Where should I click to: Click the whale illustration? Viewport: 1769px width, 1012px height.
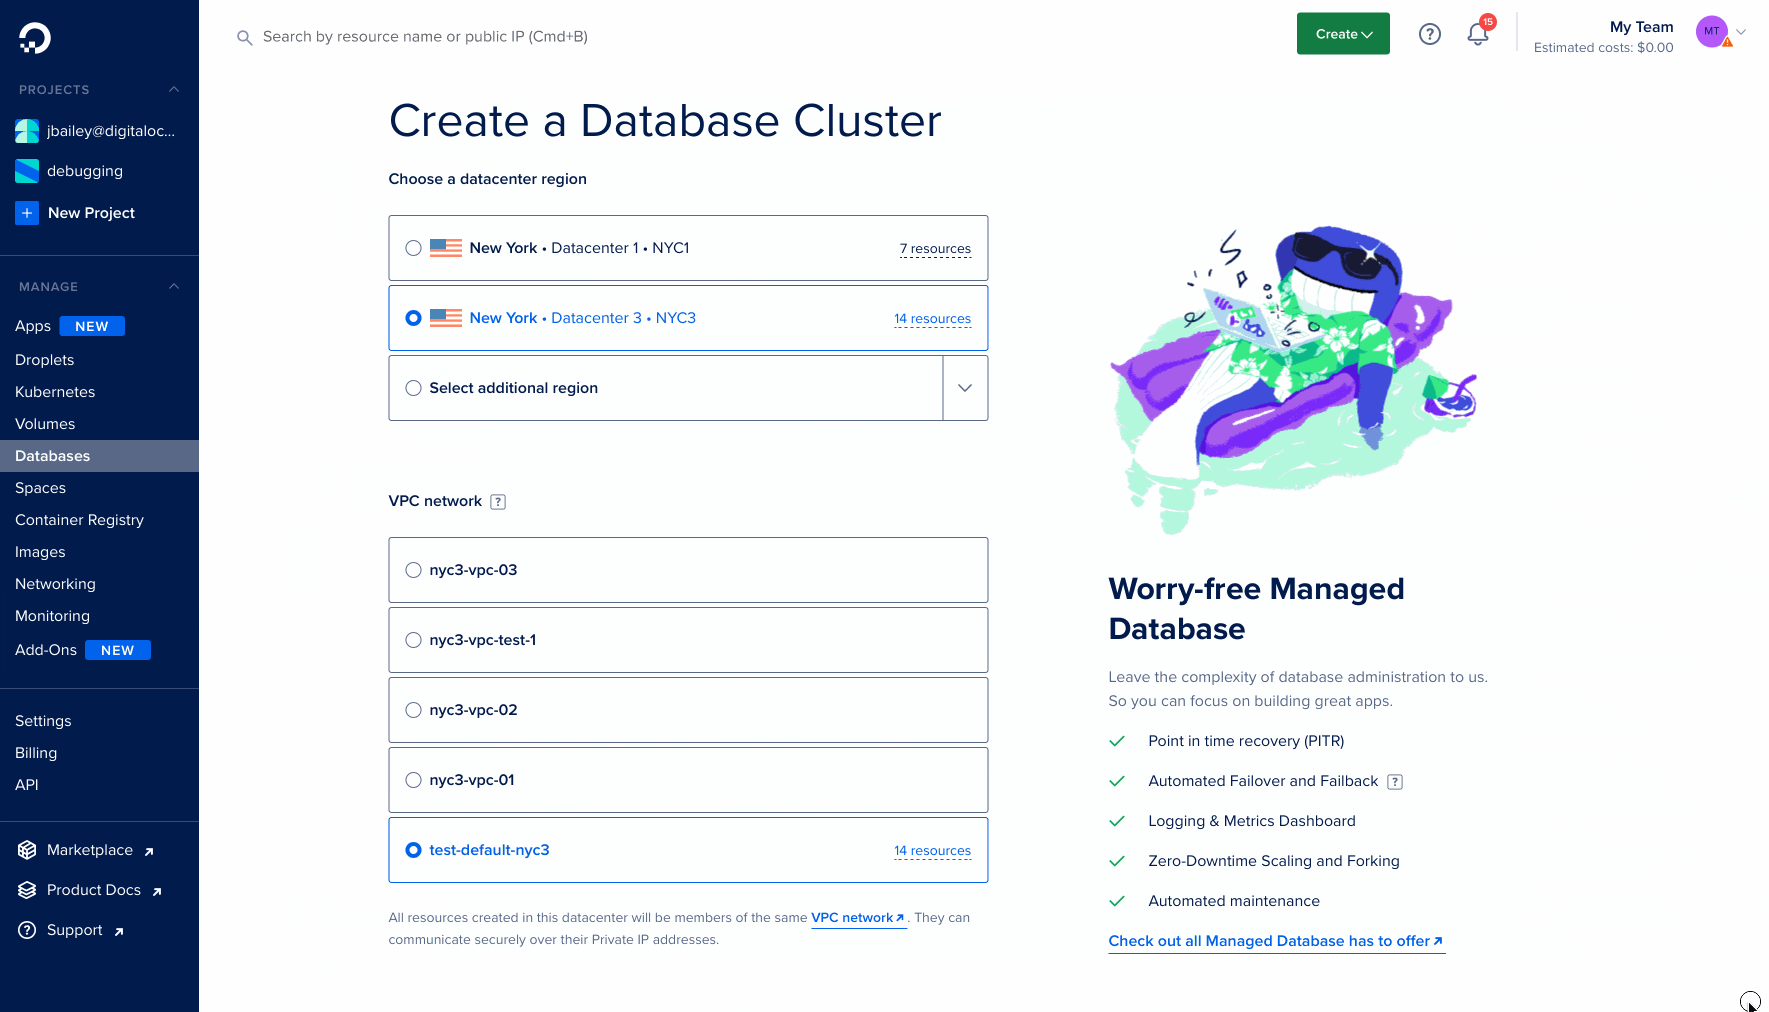coord(1295,380)
